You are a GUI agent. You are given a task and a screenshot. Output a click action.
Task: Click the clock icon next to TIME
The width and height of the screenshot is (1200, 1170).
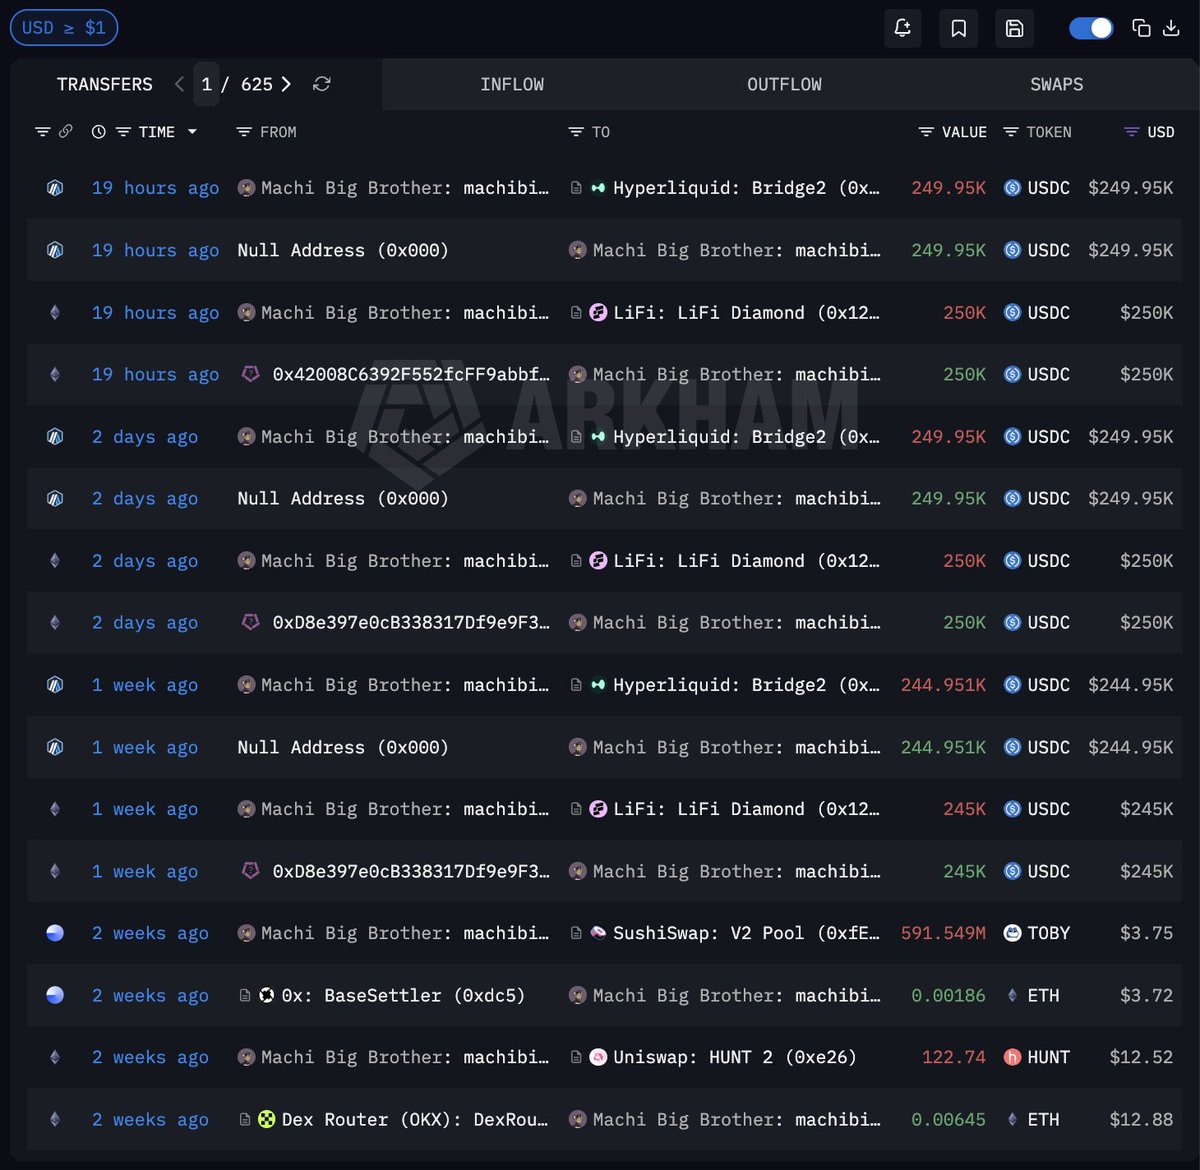98,132
